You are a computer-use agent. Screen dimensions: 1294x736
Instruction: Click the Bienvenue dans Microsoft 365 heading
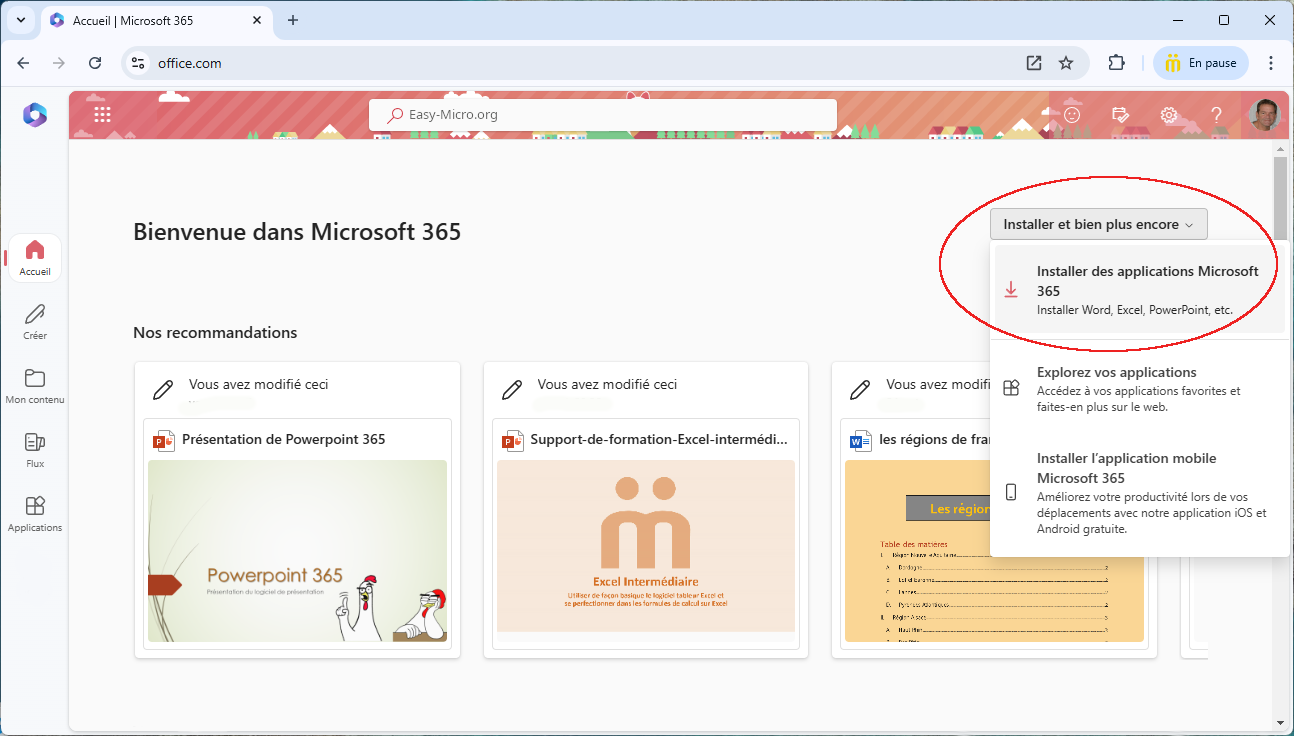pos(297,232)
